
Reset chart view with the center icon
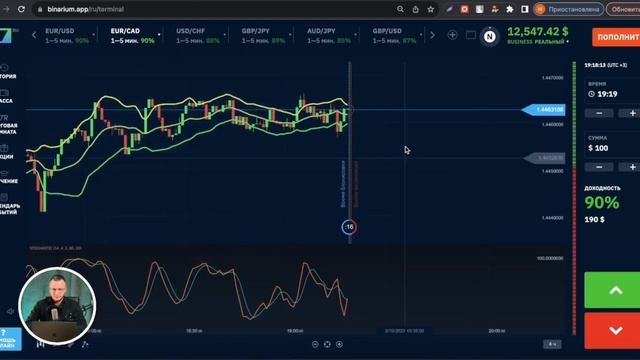coord(327,344)
